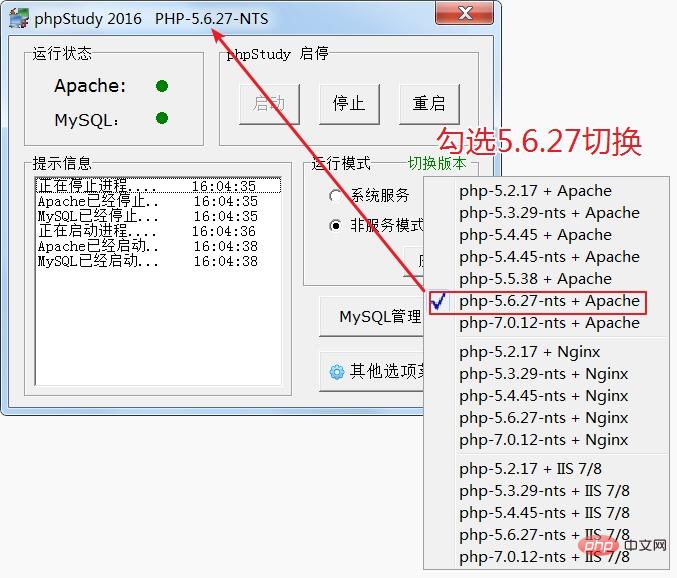
Task: Select checked php-5.6.27-nts + Apache entry
Action: (549, 301)
